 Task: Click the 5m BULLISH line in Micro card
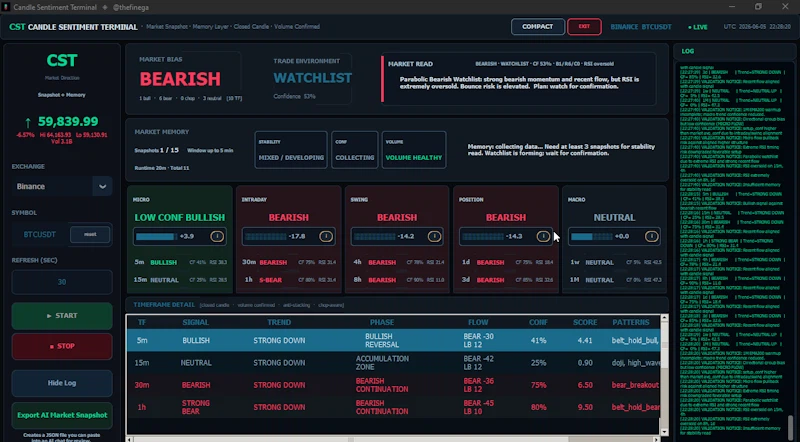[181, 262]
